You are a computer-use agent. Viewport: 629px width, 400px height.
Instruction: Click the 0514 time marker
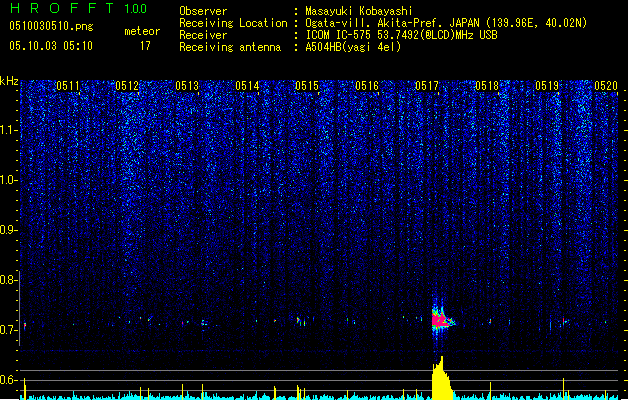pyautogui.click(x=247, y=86)
